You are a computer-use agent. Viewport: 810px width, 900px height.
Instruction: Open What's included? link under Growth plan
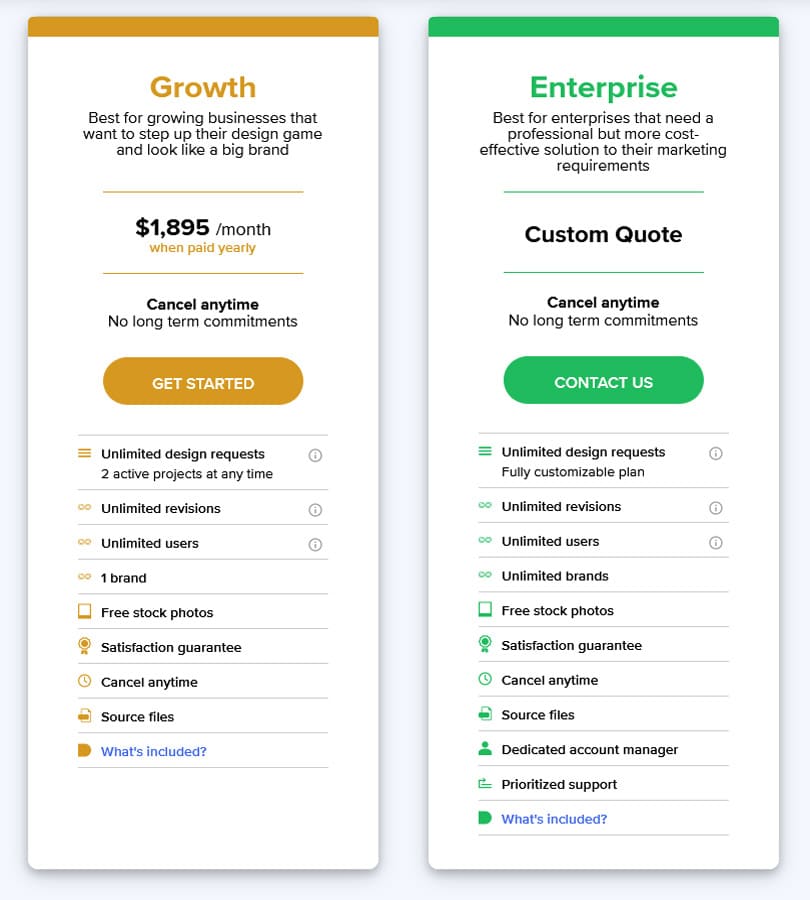point(153,751)
